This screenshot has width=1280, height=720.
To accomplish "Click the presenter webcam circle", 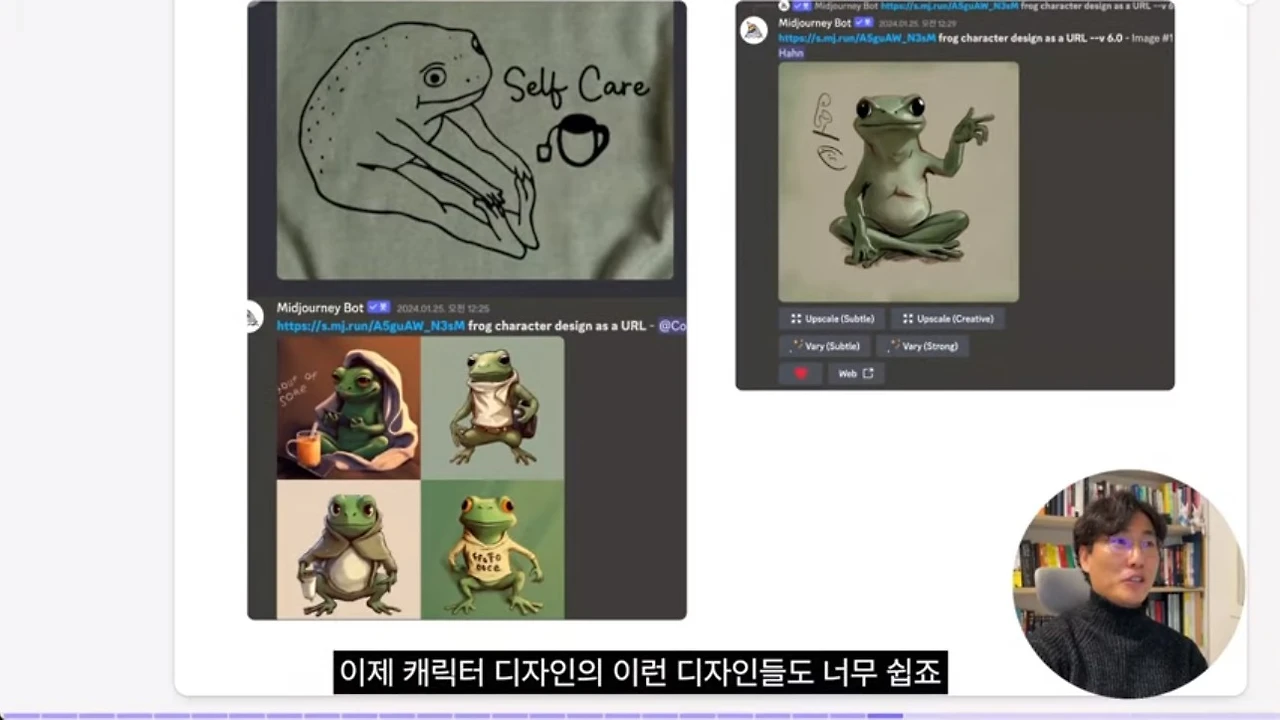I will (1128, 585).
